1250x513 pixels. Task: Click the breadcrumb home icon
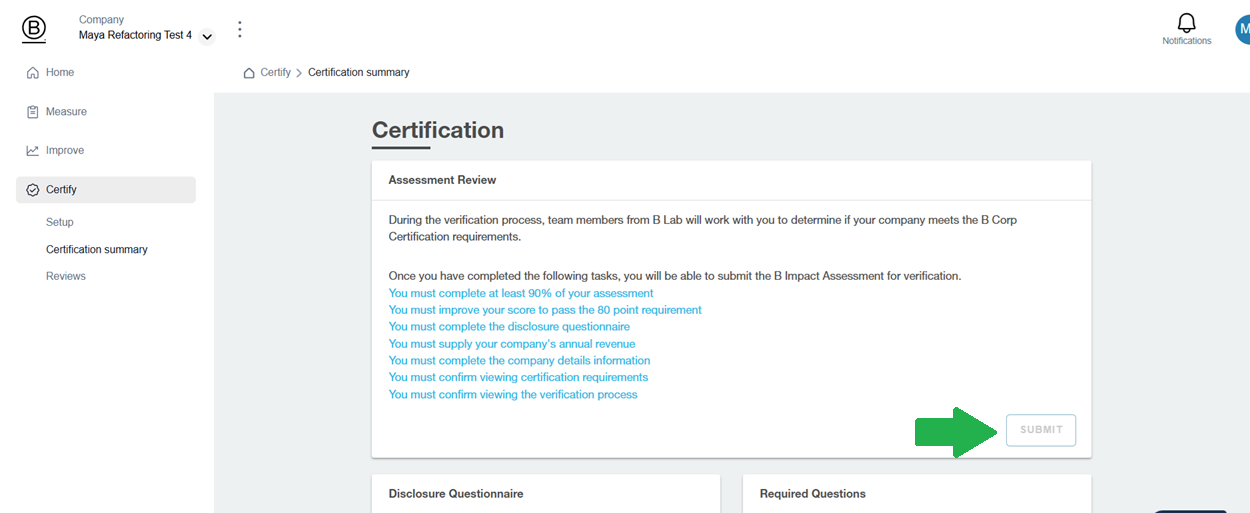coord(249,73)
